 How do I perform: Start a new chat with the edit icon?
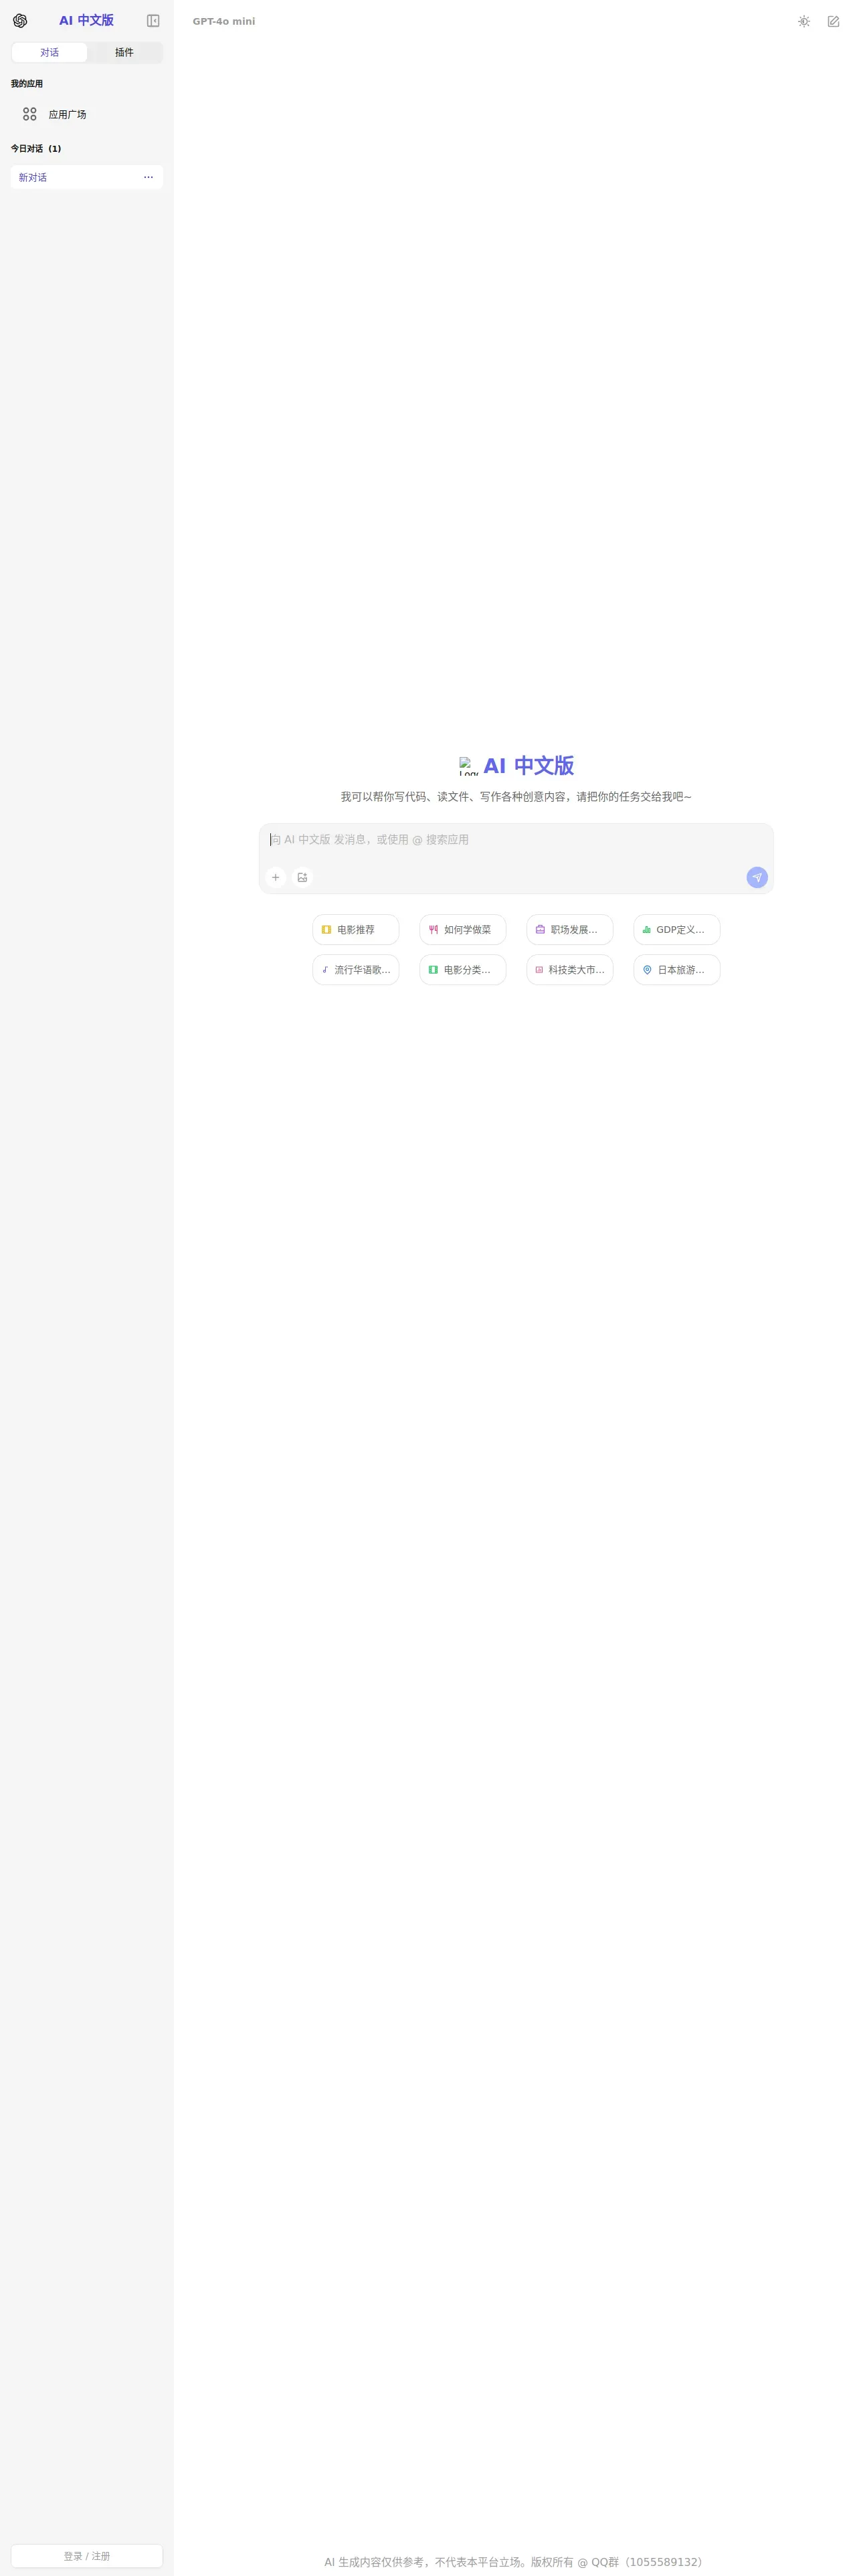click(x=833, y=21)
